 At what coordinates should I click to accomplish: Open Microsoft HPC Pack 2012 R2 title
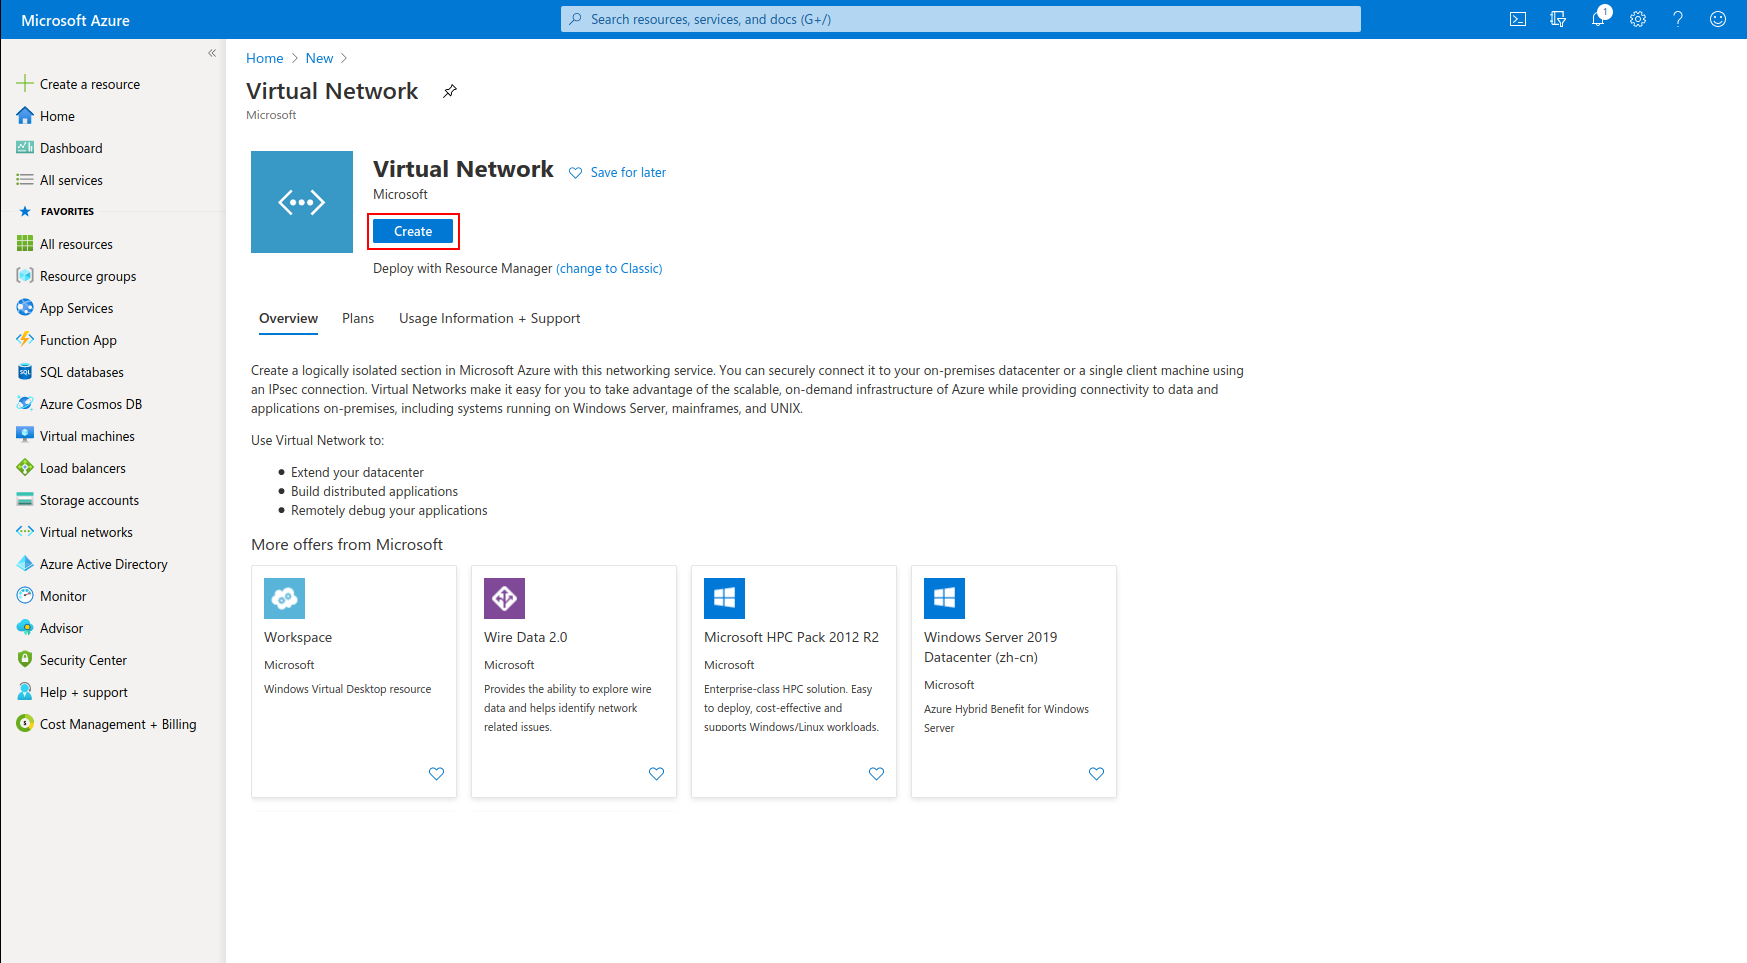click(x=791, y=637)
